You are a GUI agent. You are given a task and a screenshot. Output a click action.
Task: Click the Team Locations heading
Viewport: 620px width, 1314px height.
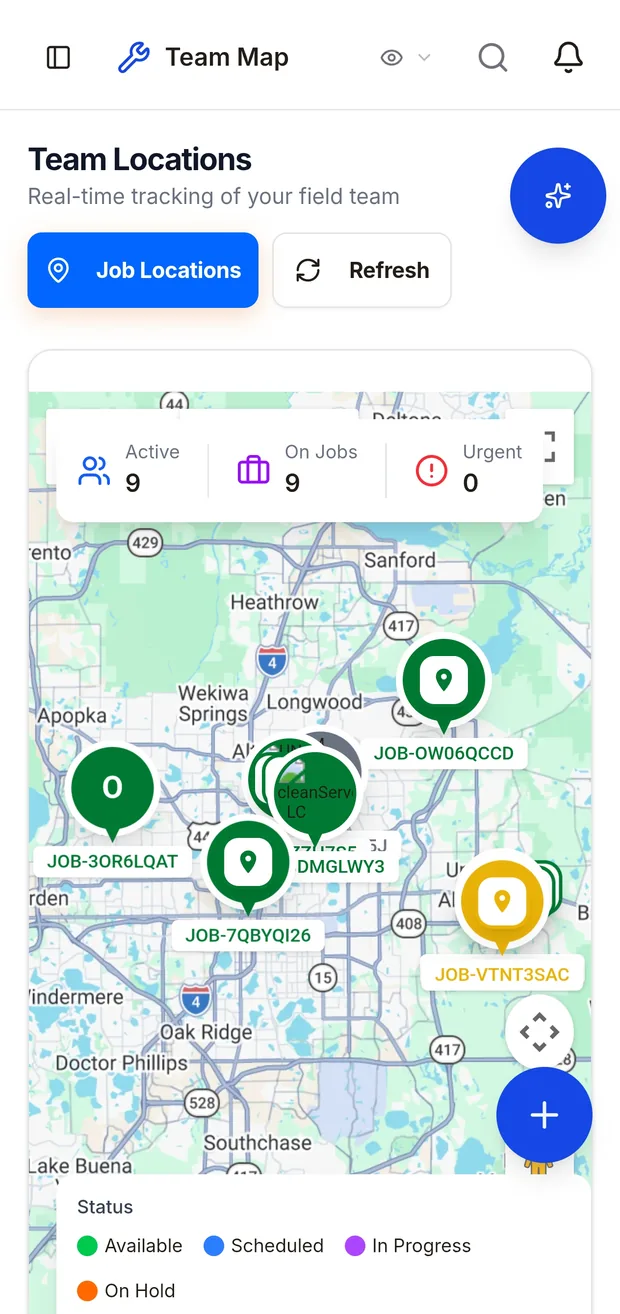point(140,160)
